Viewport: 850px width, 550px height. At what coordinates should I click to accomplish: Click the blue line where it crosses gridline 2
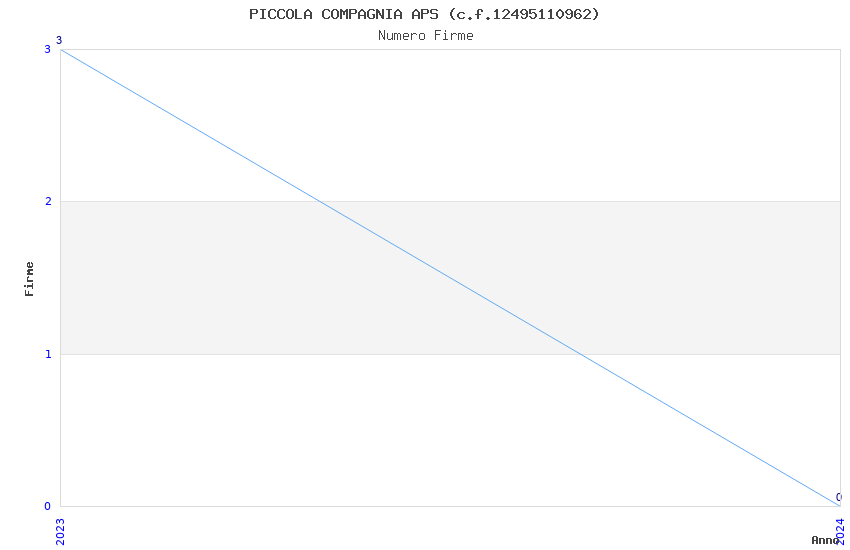(320, 202)
